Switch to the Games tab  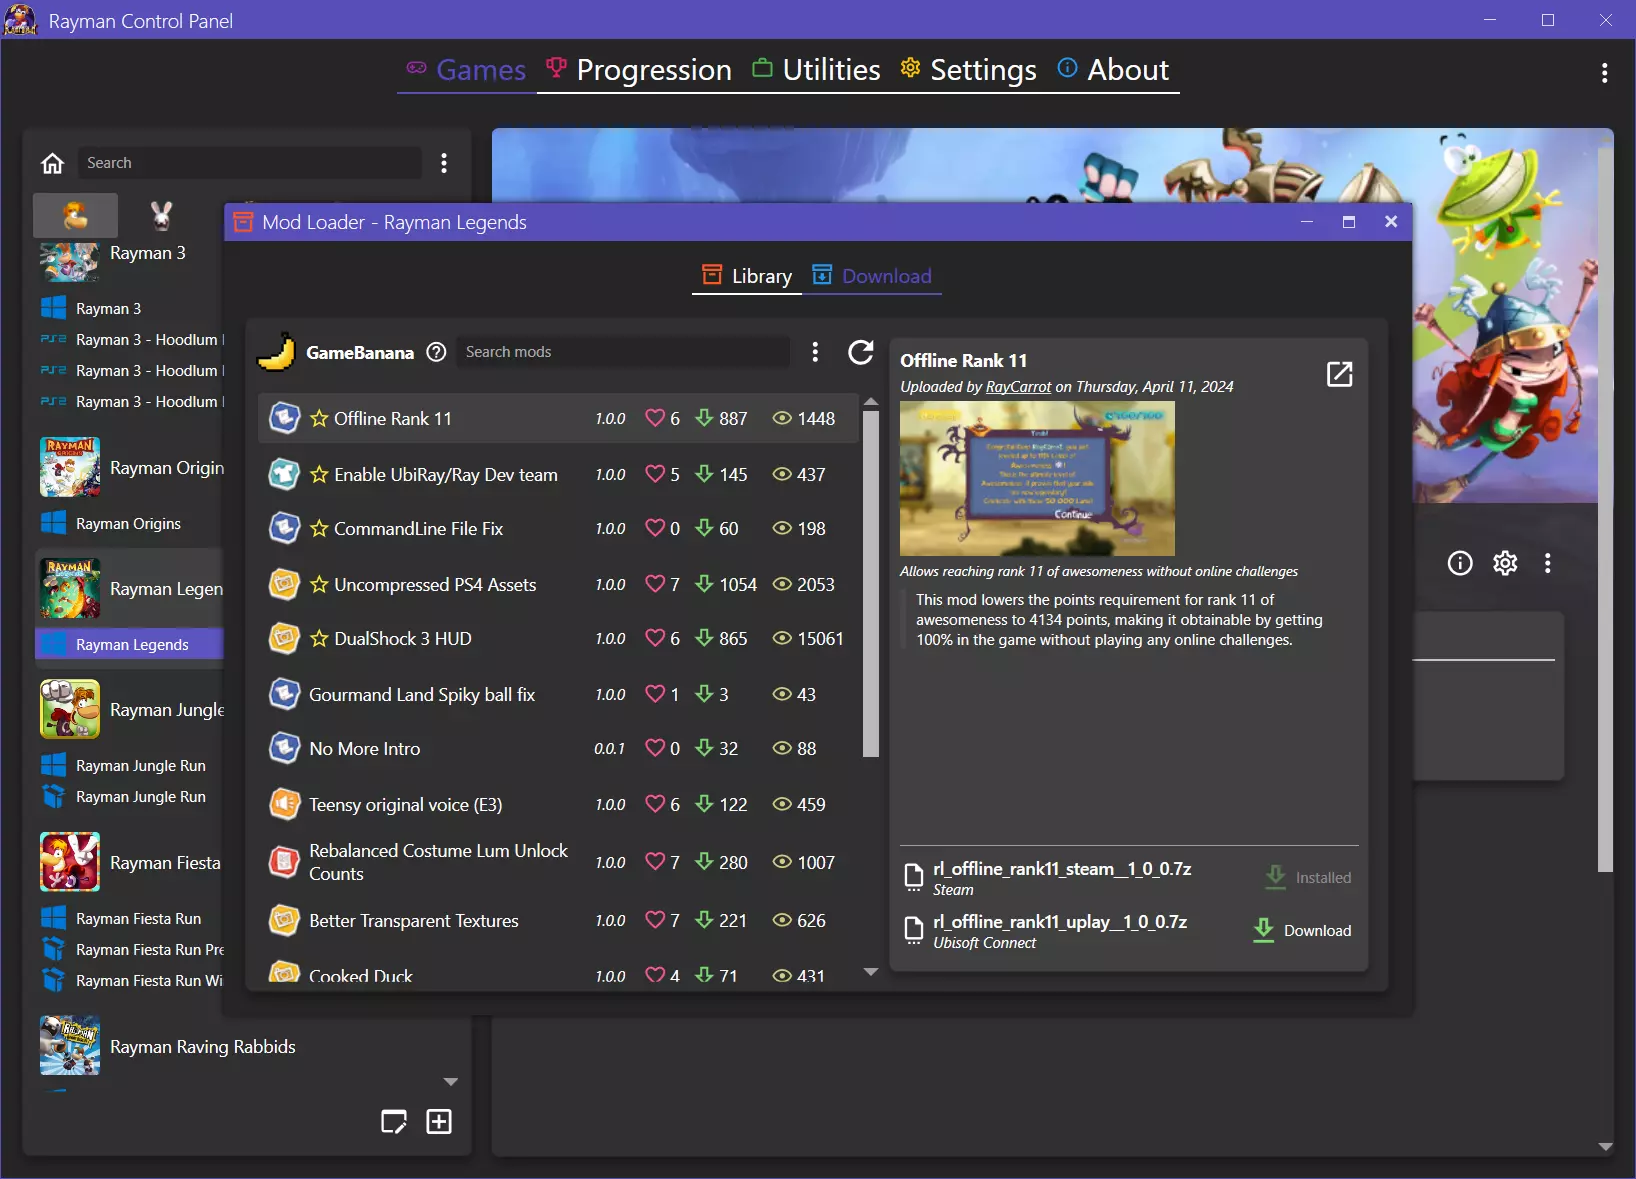point(466,70)
